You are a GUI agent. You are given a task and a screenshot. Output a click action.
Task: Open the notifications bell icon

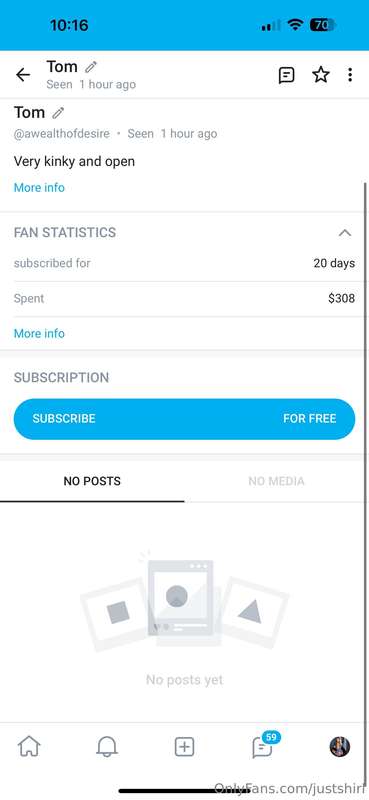click(x=107, y=747)
